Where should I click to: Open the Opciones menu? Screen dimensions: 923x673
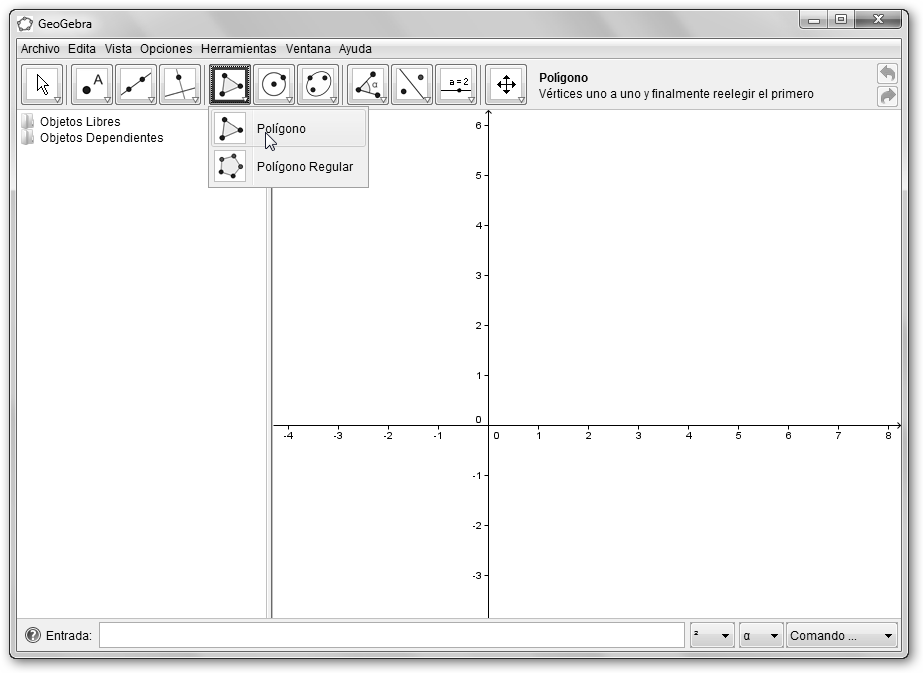(x=166, y=48)
